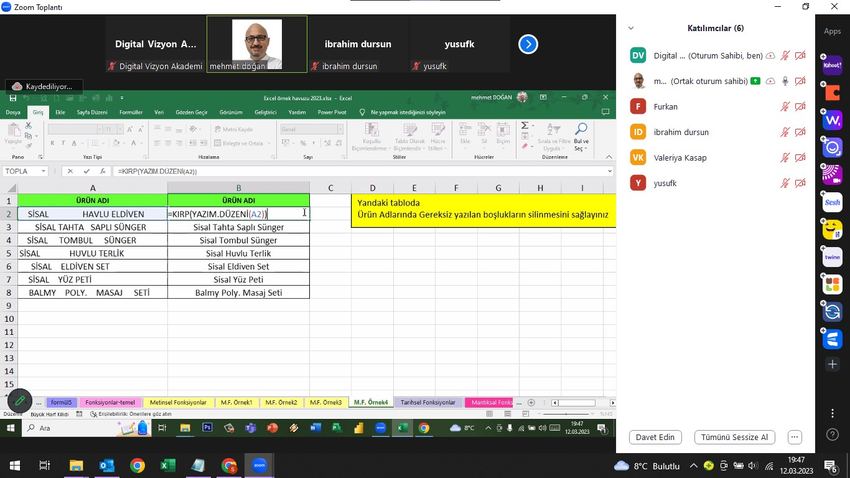Switch to Tarihsel Fonksiyonlar sheet
Image resolution: width=850 pixels, height=478 pixels.
pyautogui.click(x=428, y=403)
